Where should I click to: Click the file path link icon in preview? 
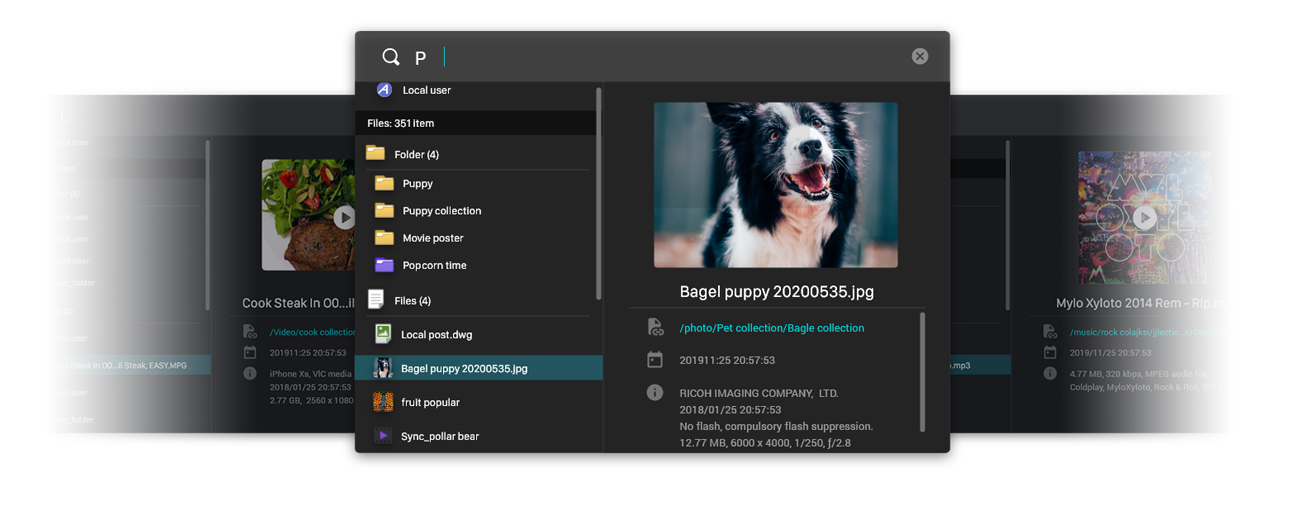click(x=655, y=327)
